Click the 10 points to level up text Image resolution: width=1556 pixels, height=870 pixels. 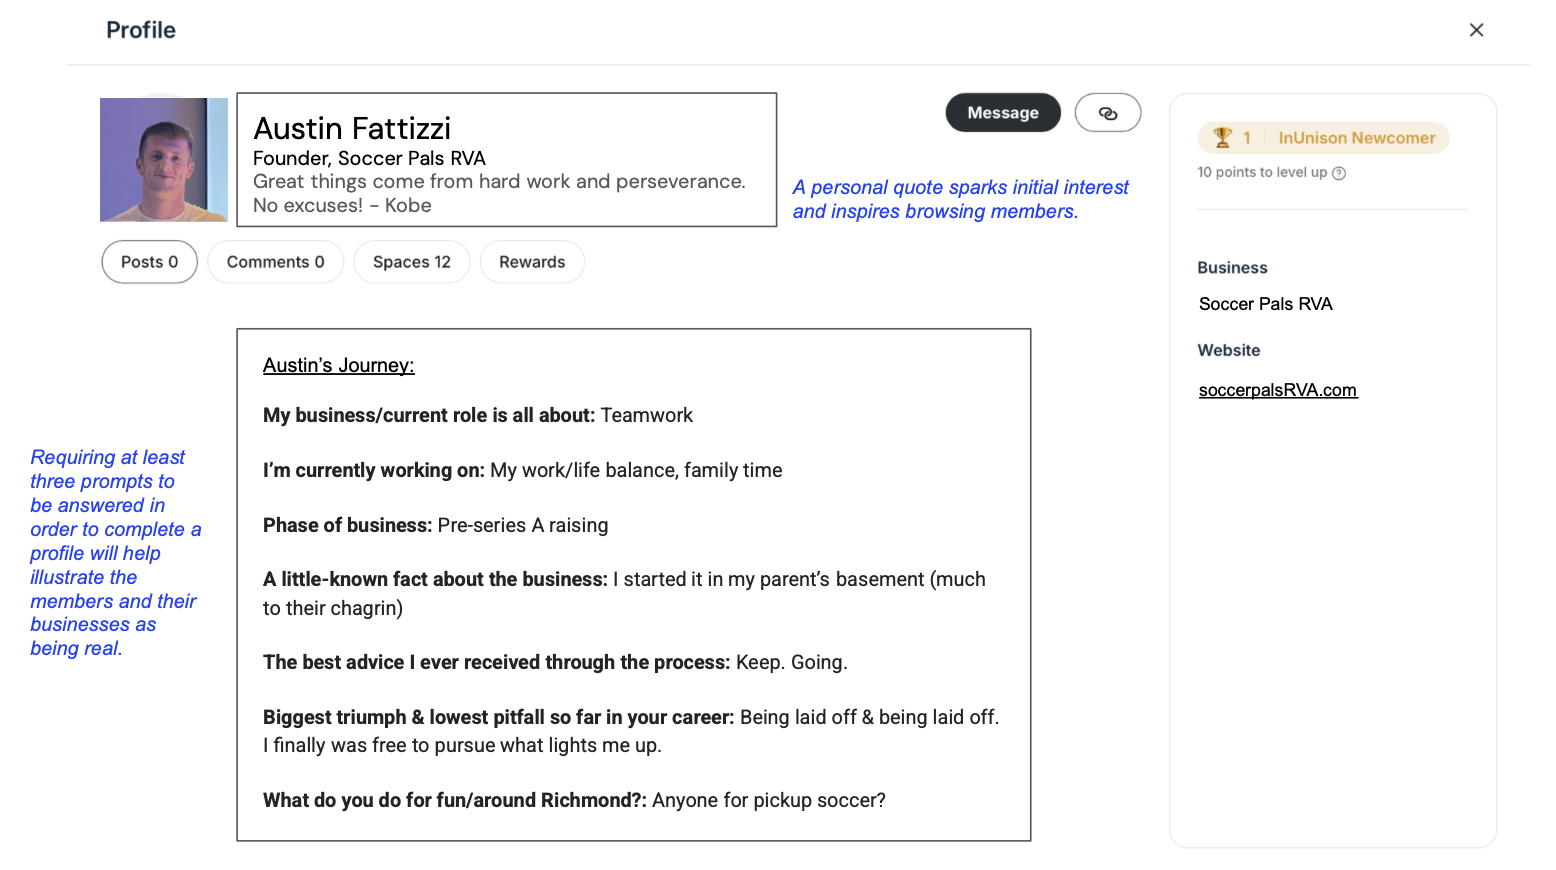point(1261,172)
